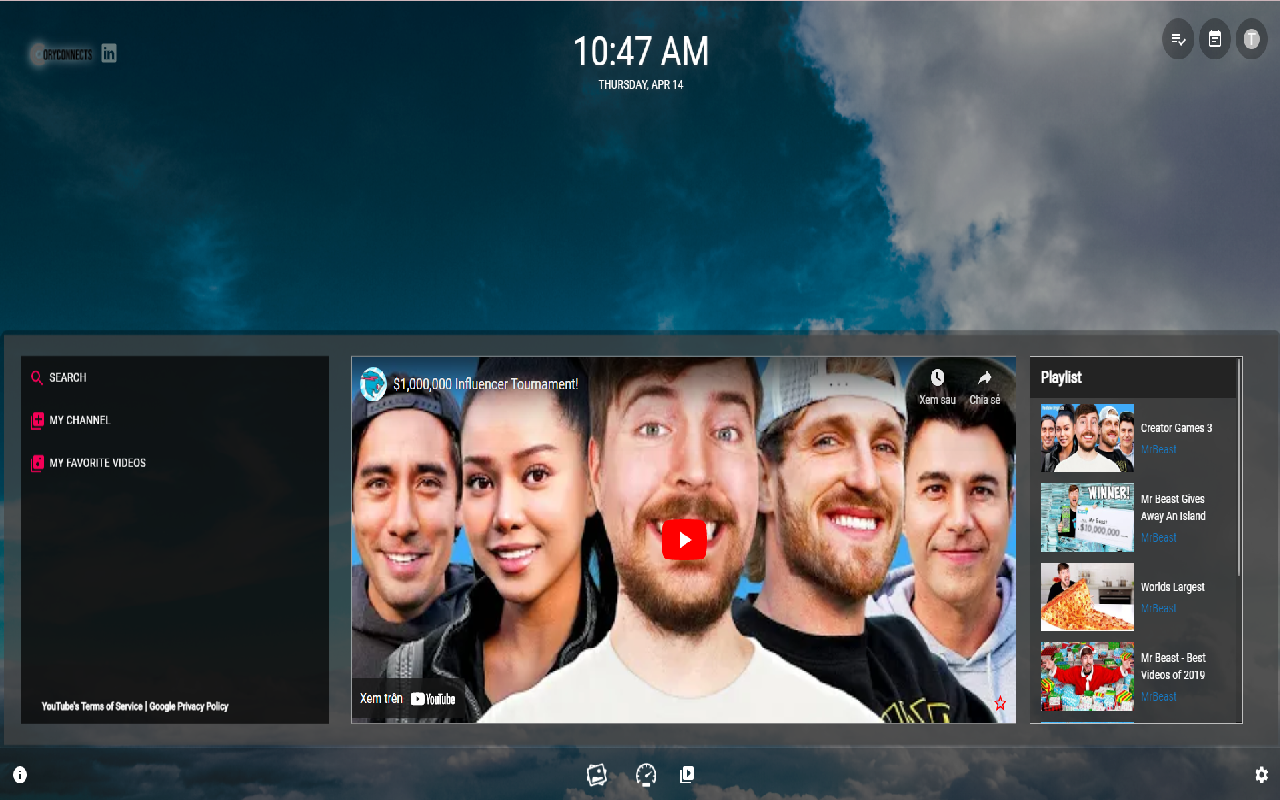Open the Creator Games 3 thumbnail
The width and height of the screenshot is (1280, 800).
[1087, 438]
